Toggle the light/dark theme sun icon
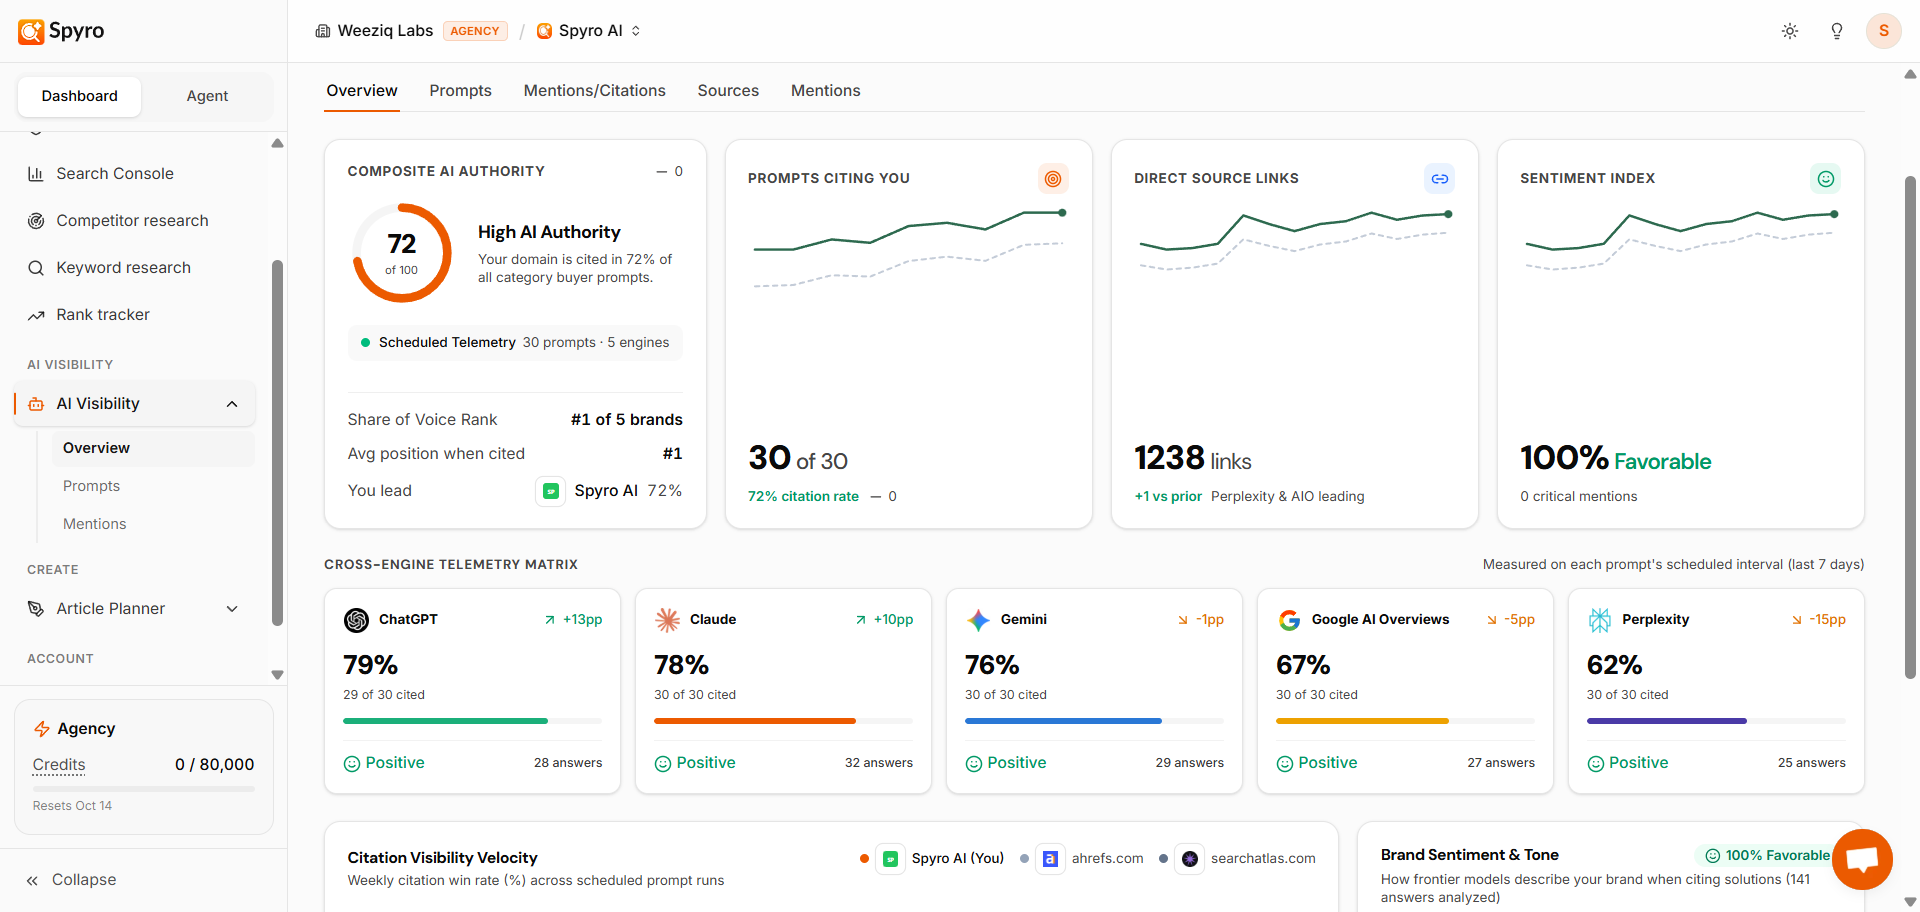Image resolution: width=1920 pixels, height=912 pixels. pyautogui.click(x=1790, y=31)
